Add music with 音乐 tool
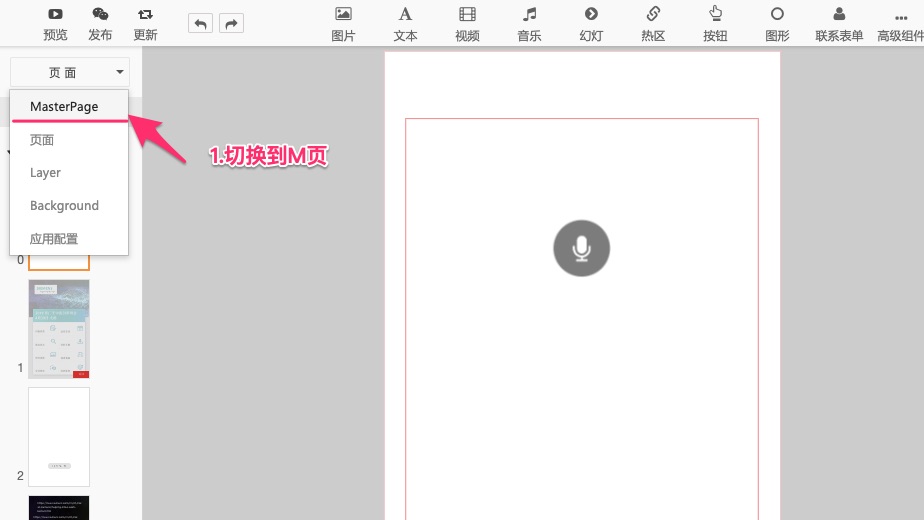Viewport: 924px width, 520px height. 529,15
